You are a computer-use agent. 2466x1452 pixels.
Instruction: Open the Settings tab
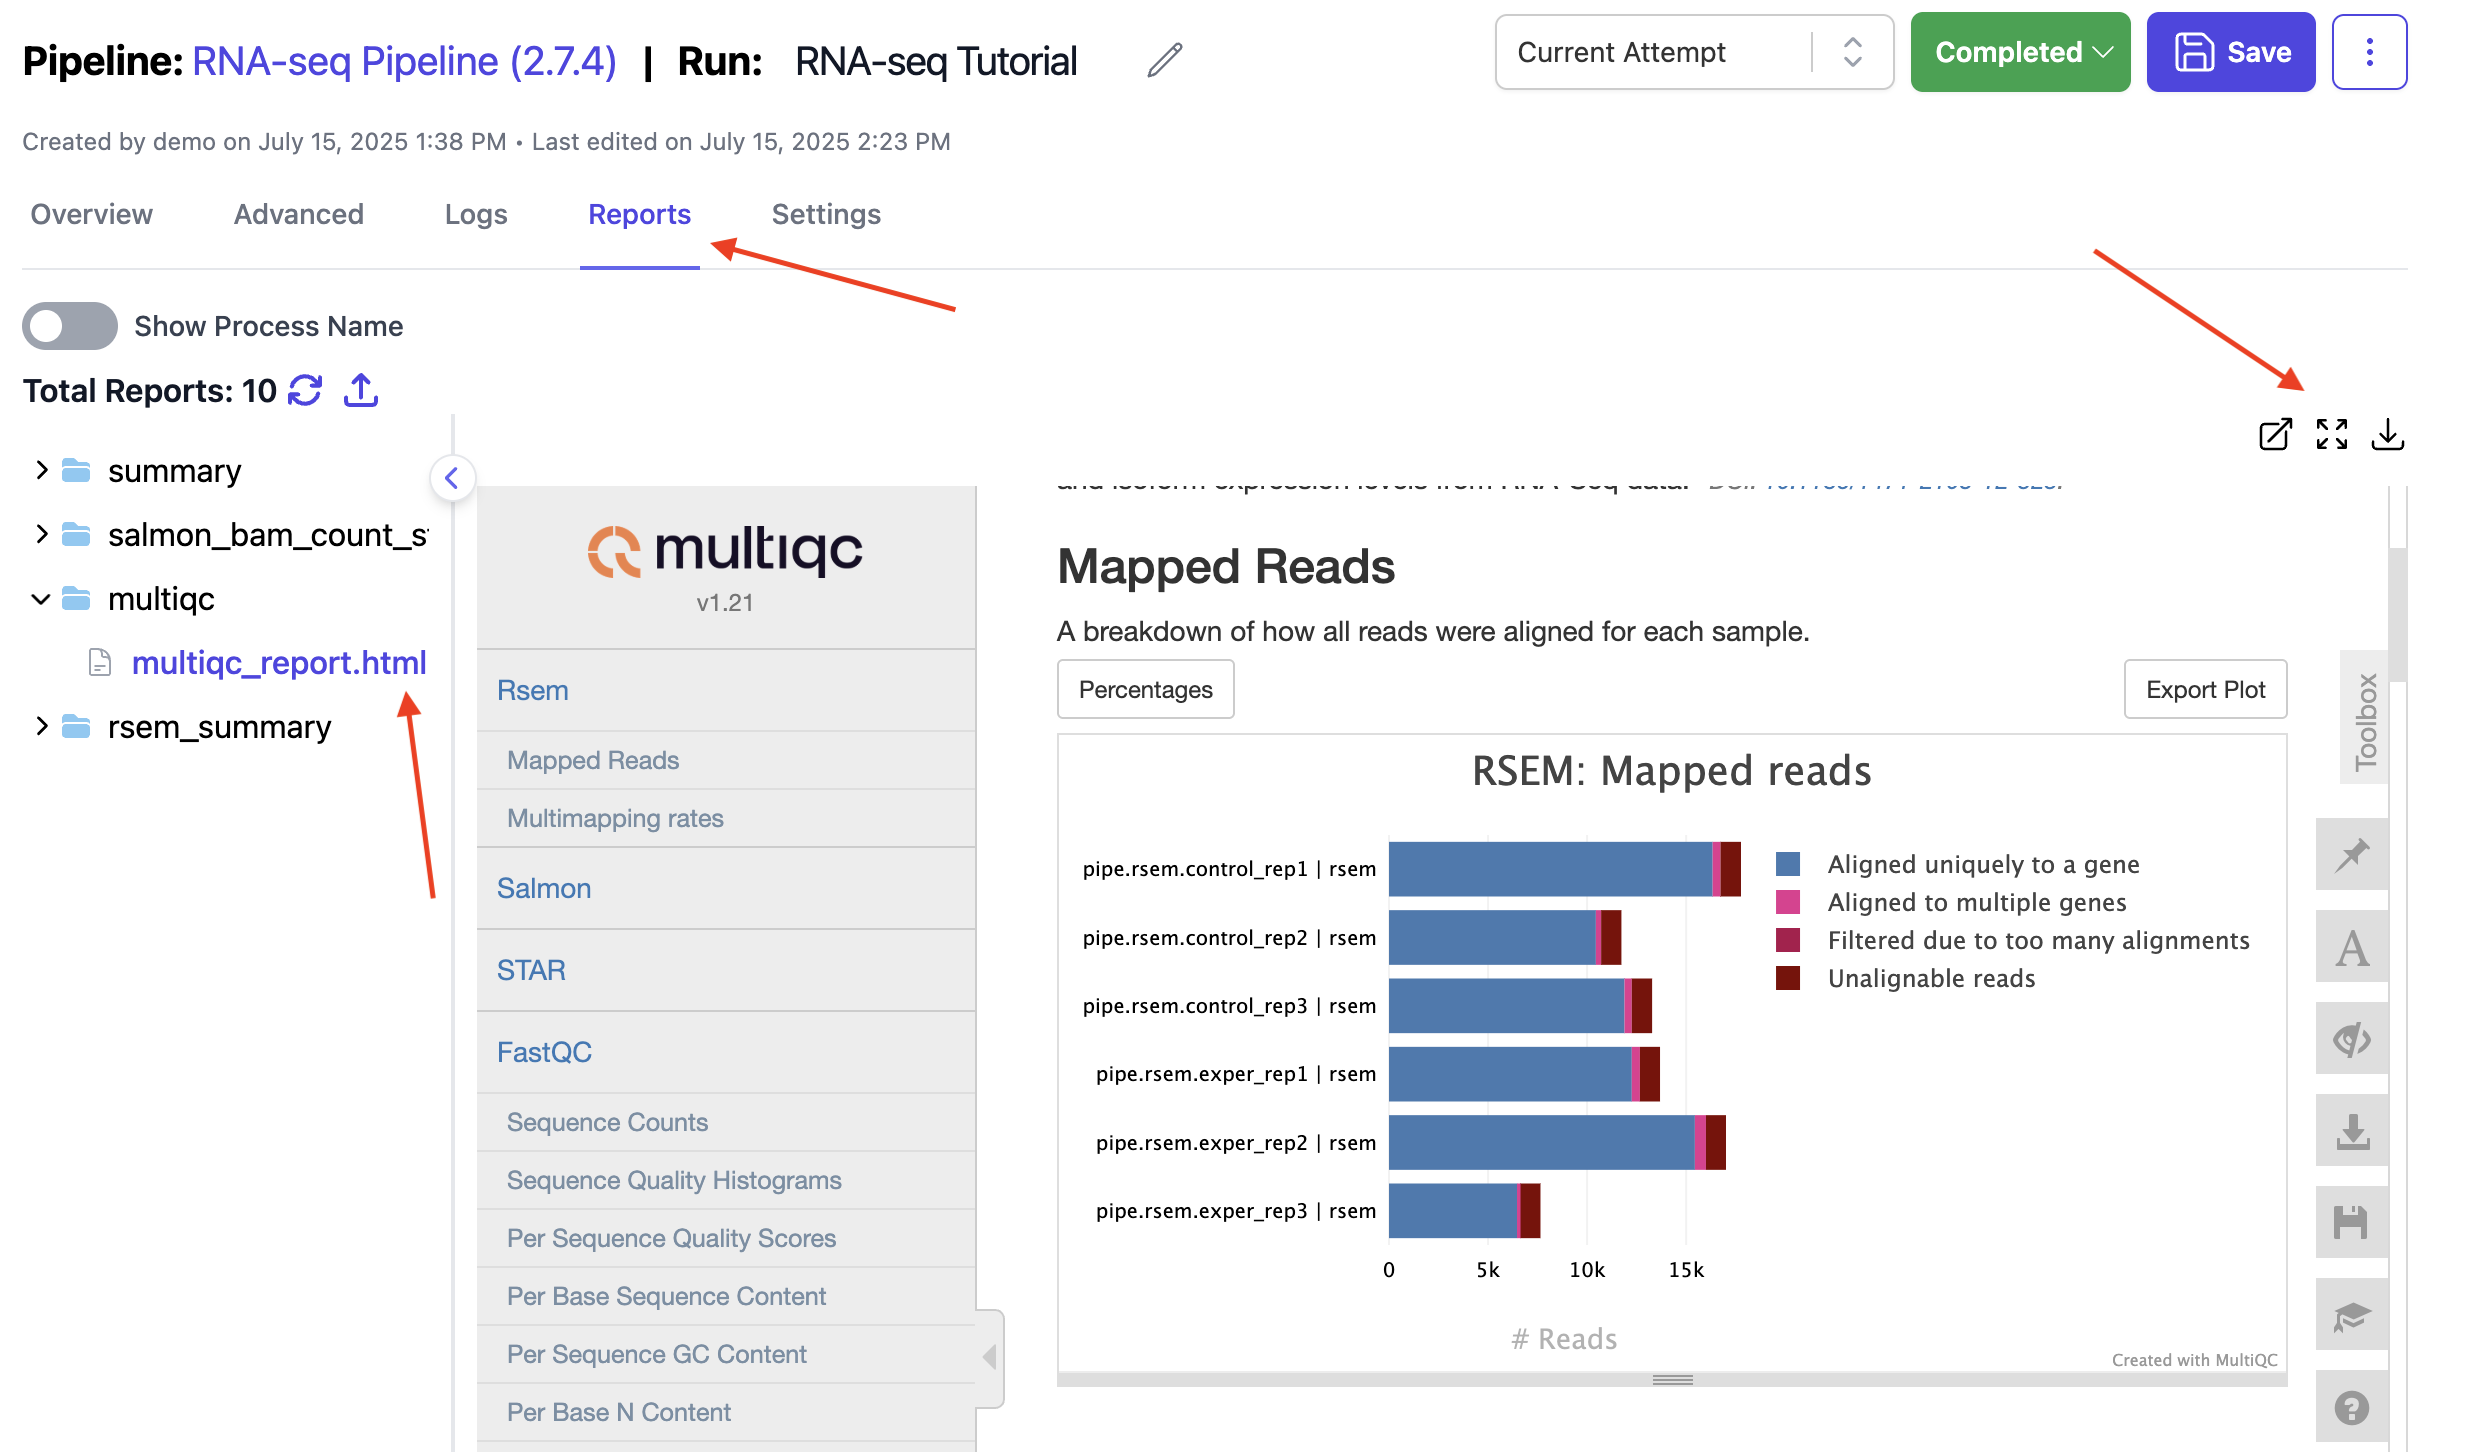pos(826,214)
